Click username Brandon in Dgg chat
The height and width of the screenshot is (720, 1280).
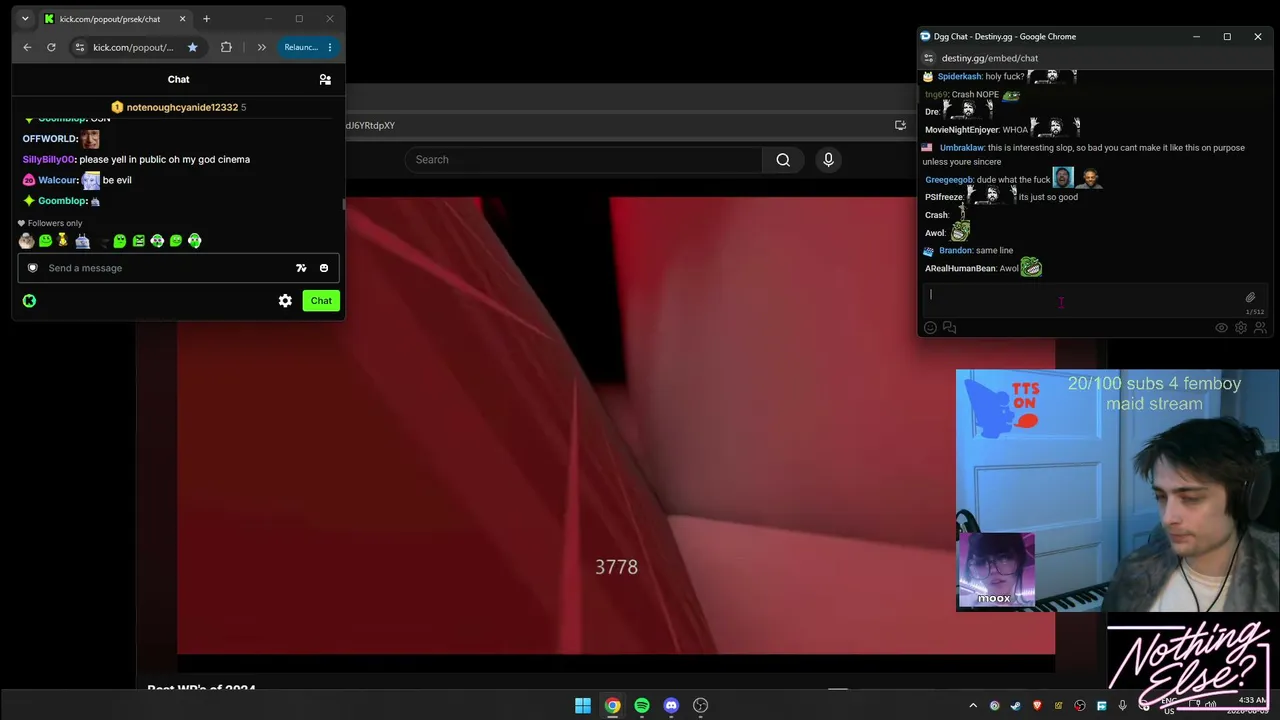click(x=955, y=251)
